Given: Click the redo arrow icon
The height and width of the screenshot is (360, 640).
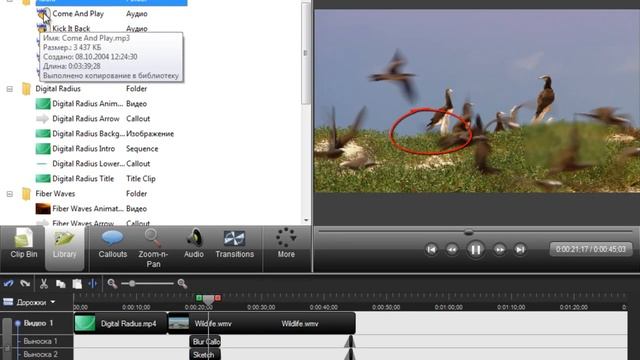Looking at the screenshot, I should [x=25, y=283].
